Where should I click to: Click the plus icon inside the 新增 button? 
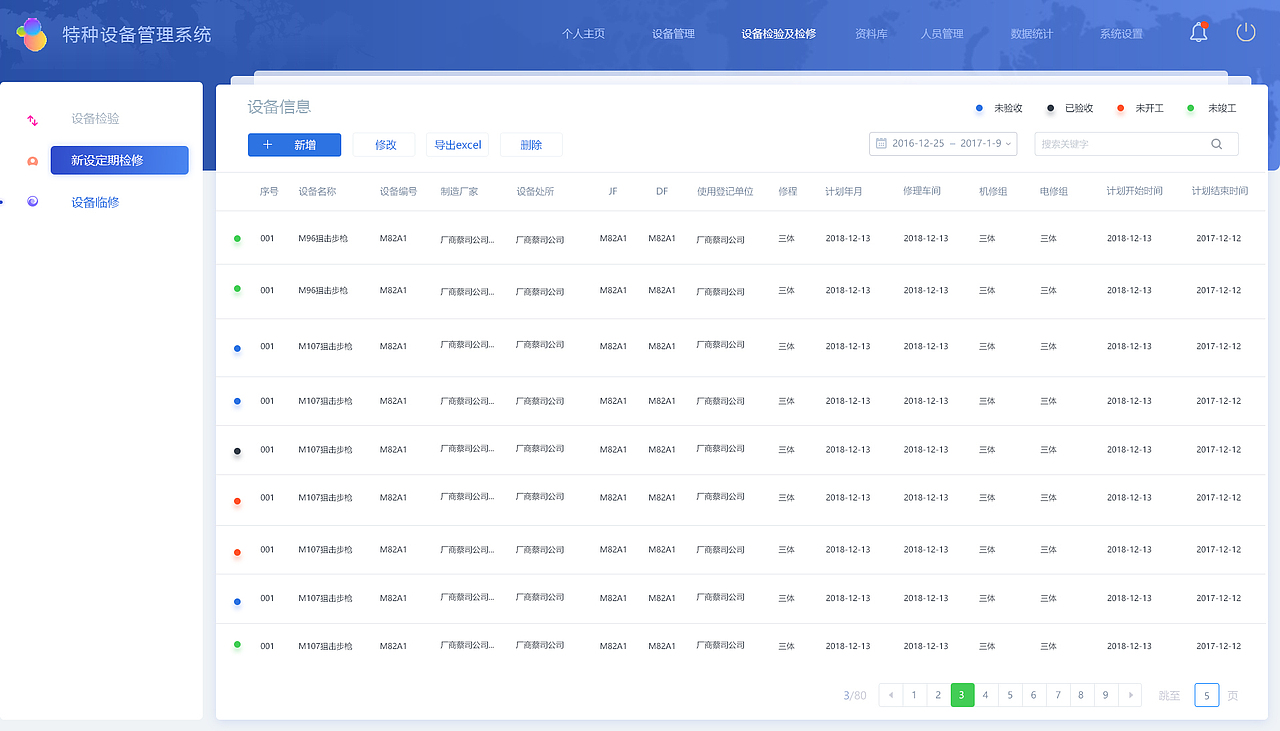pos(268,144)
